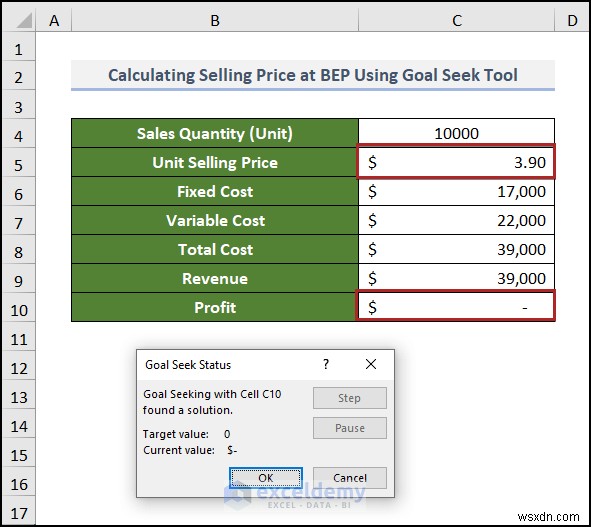Click the 'Goal Seek Status' dialog title

point(188,365)
